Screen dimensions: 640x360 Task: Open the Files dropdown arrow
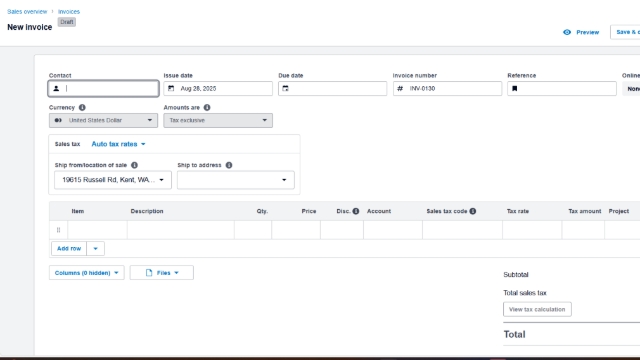click(176, 273)
